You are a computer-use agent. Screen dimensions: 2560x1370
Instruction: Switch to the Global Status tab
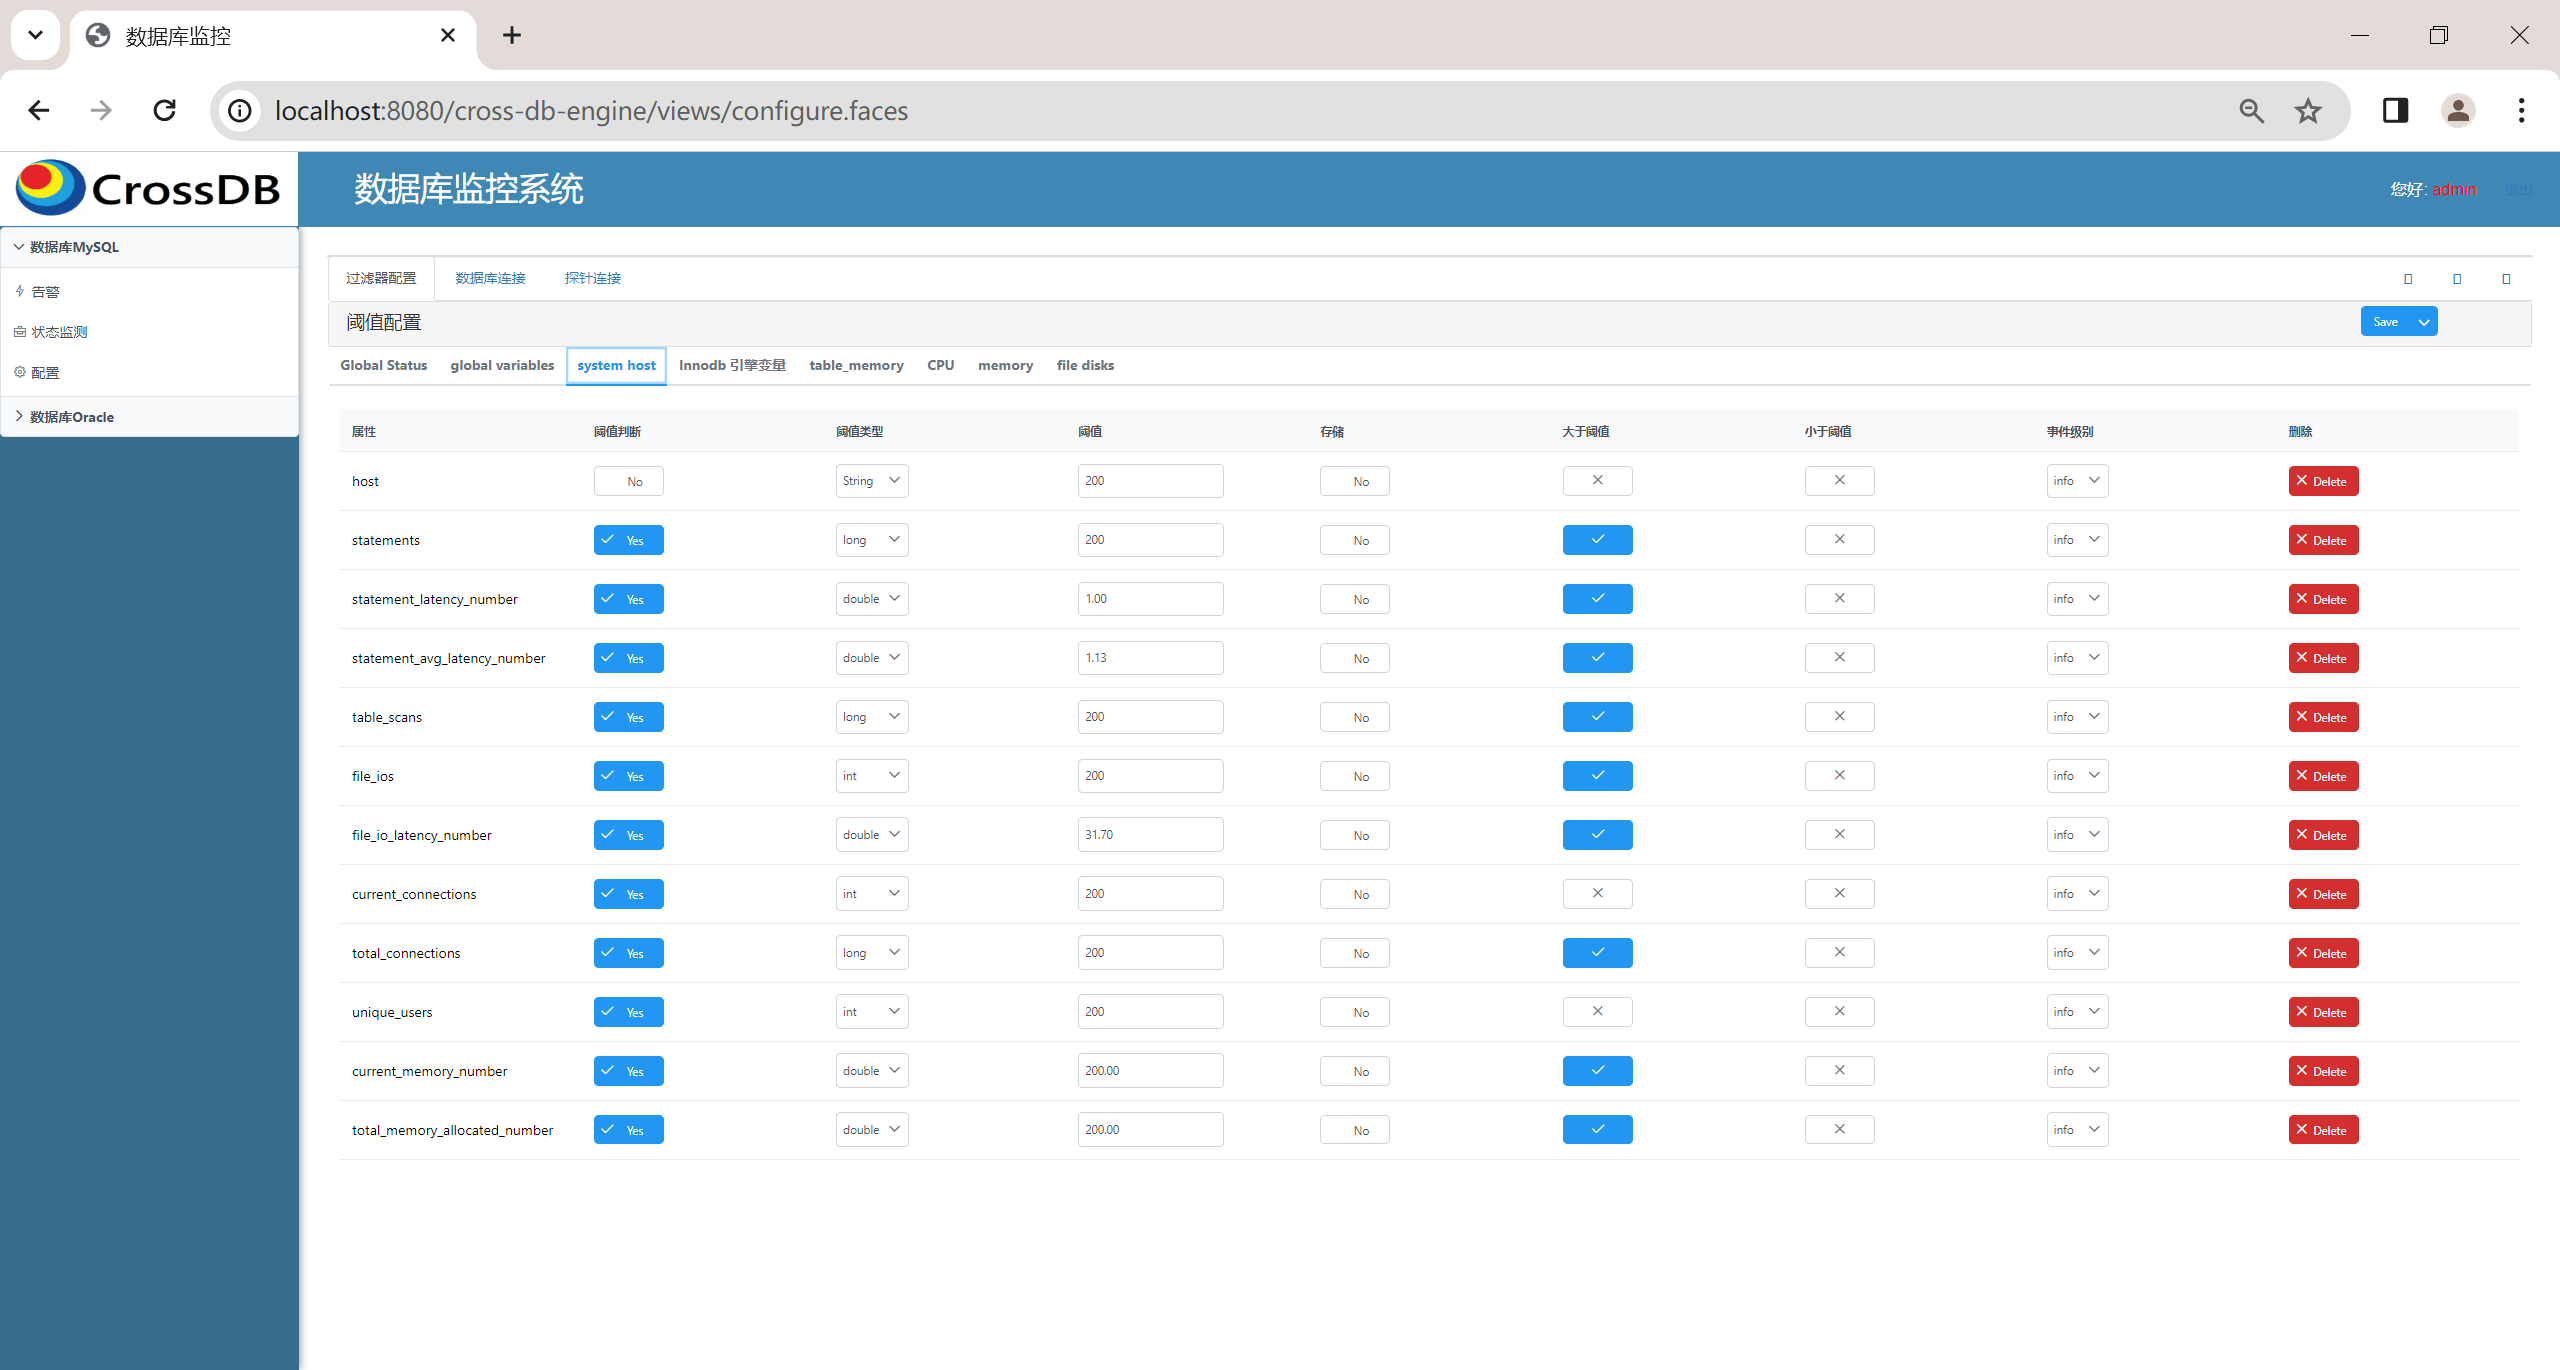tap(383, 365)
